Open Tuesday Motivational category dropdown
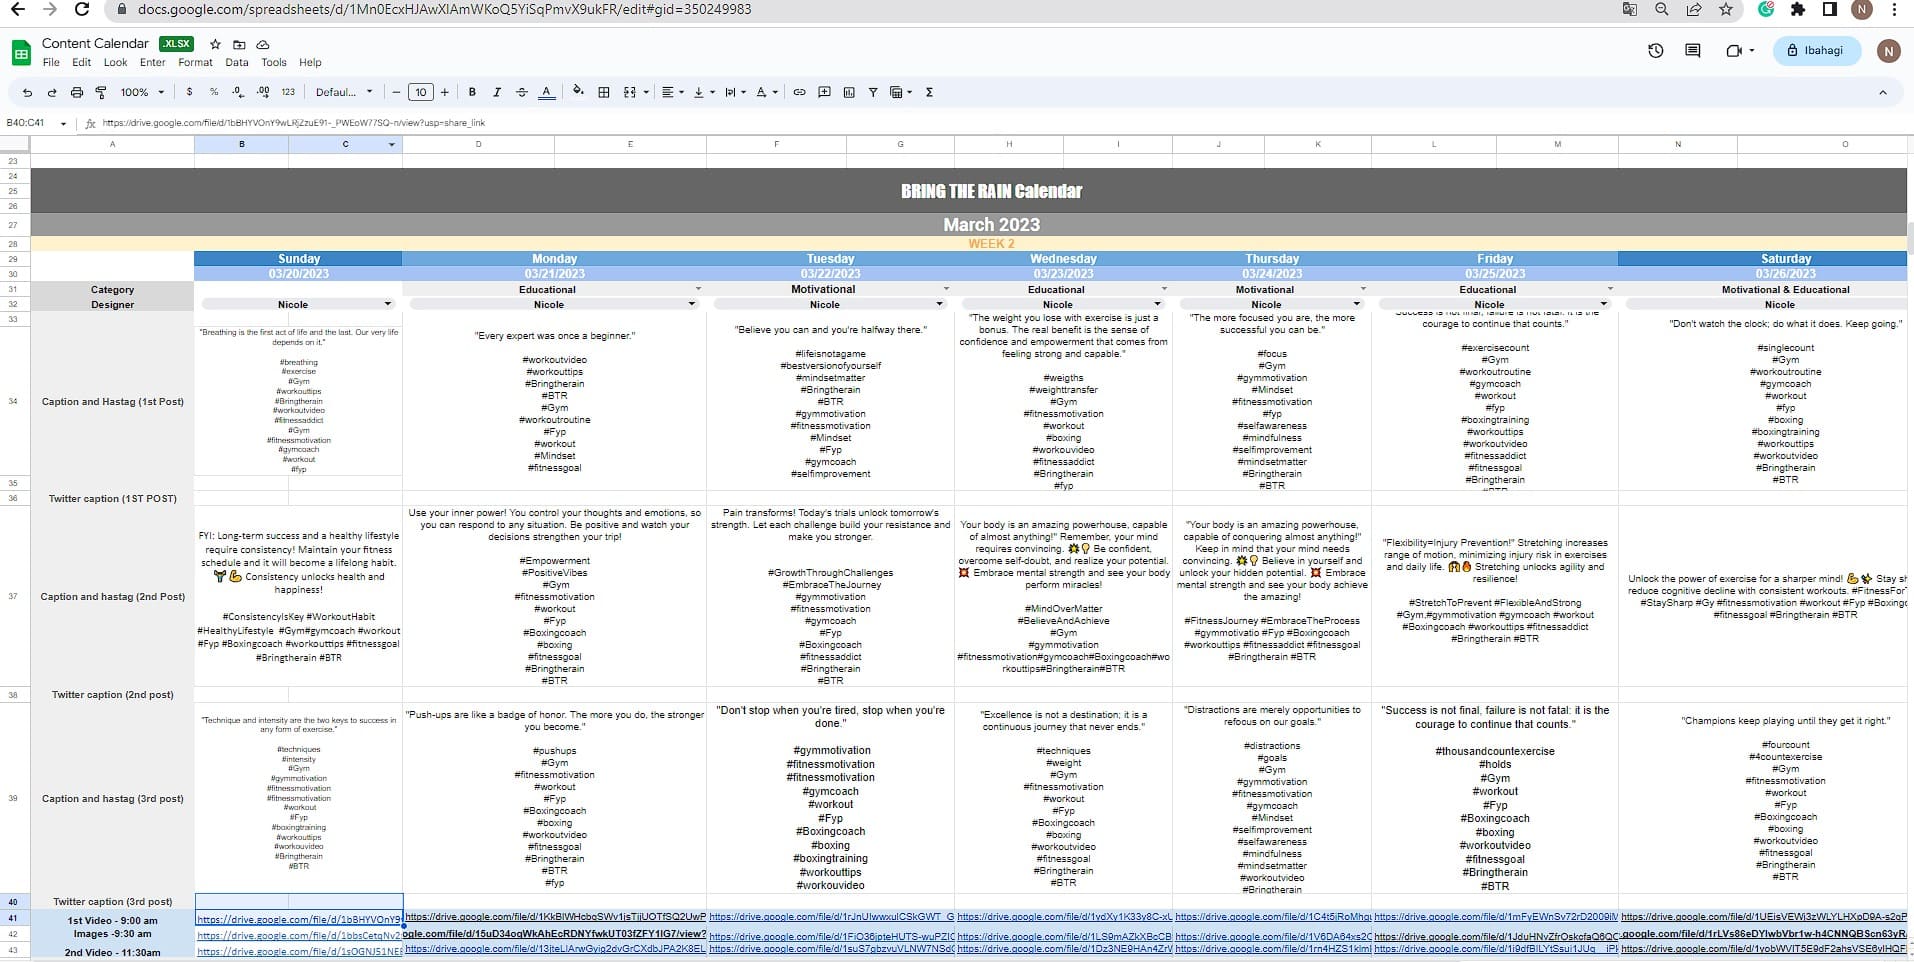Viewport: 1914px width, 962px height. [947, 289]
